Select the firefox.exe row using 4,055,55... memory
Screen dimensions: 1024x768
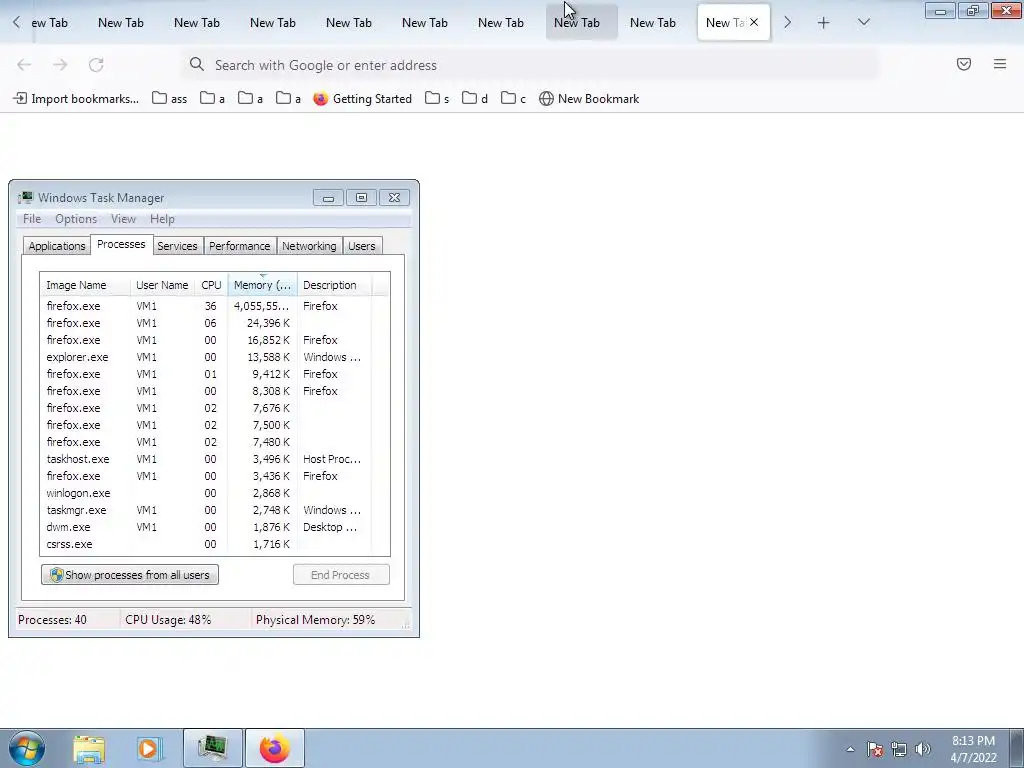tap(206, 306)
